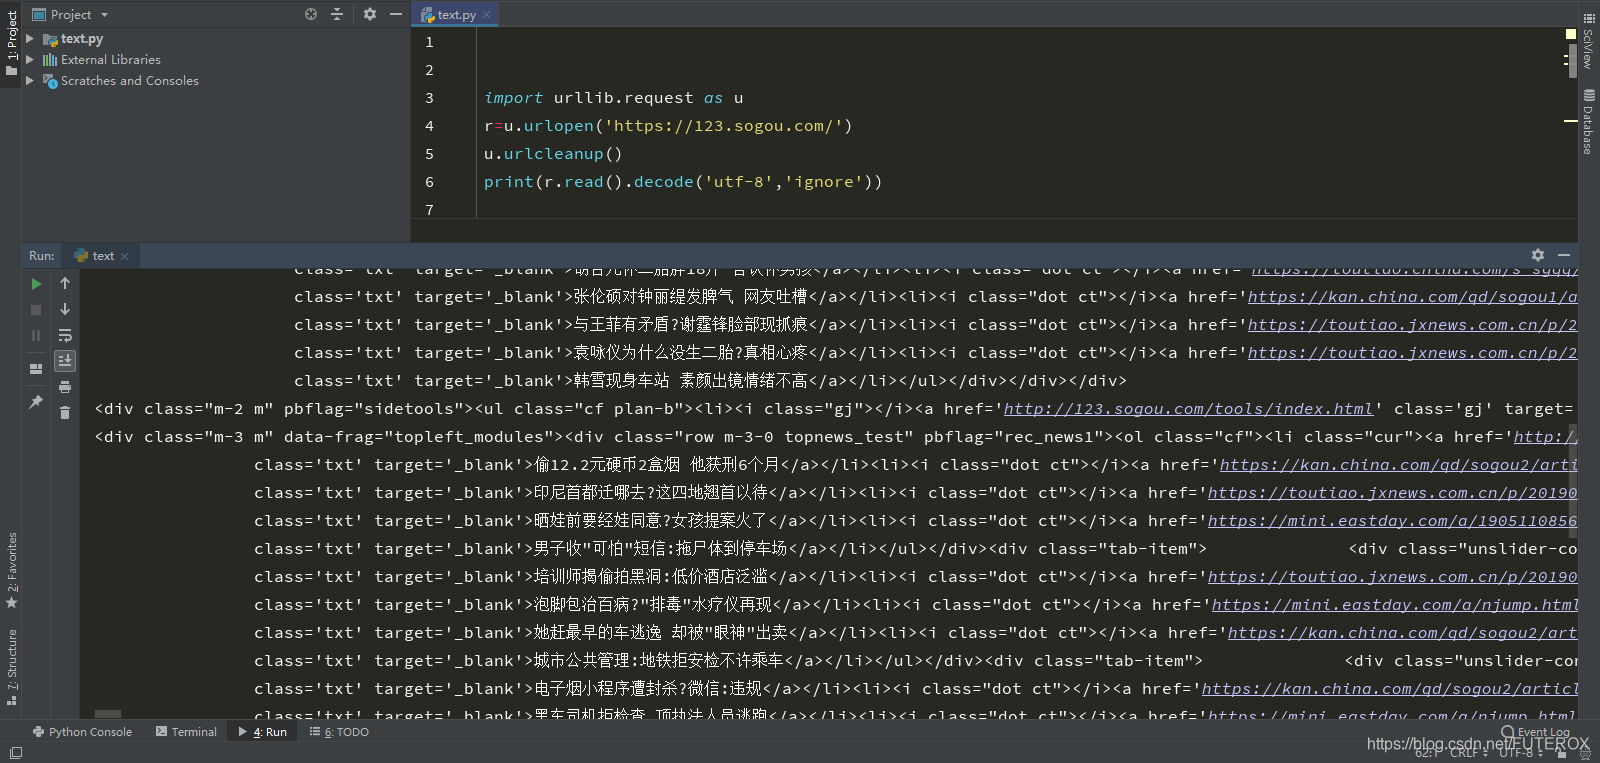Pause output in the Run panel
The height and width of the screenshot is (763, 1600).
pos(37,336)
